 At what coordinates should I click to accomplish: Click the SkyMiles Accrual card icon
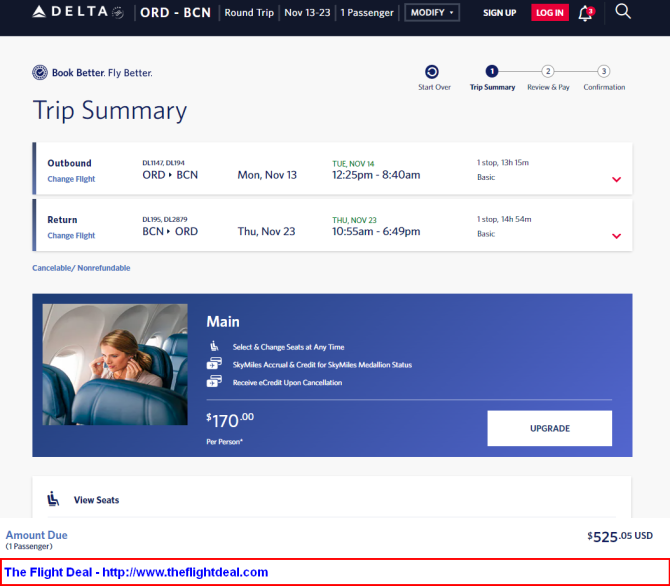(214, 363)
